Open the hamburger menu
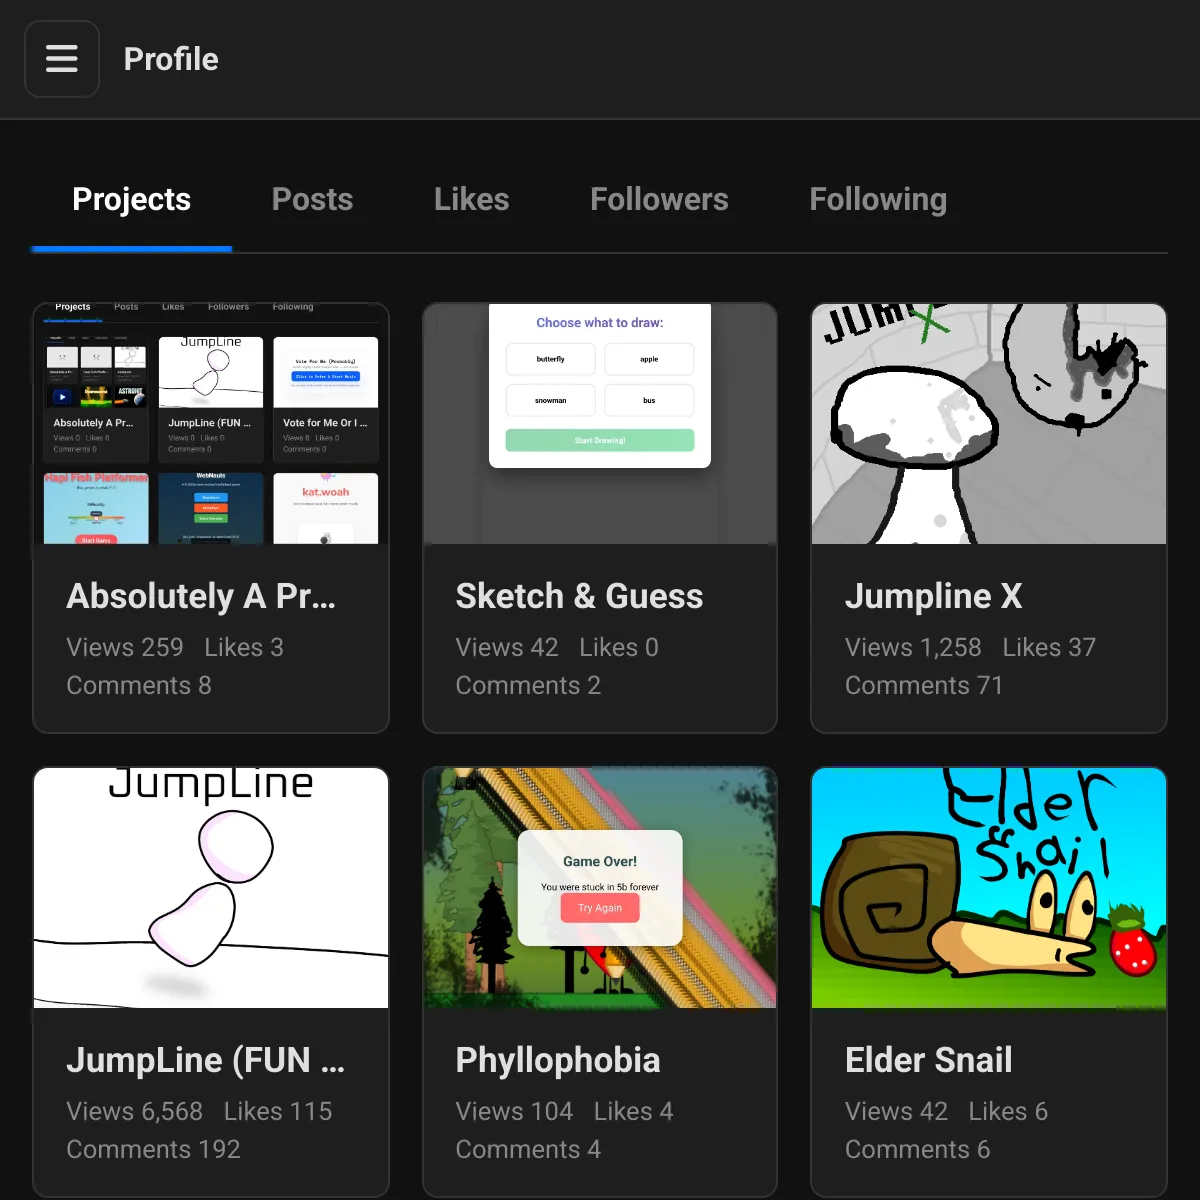Viewport: 1200px width, 1200px height. 62,59
